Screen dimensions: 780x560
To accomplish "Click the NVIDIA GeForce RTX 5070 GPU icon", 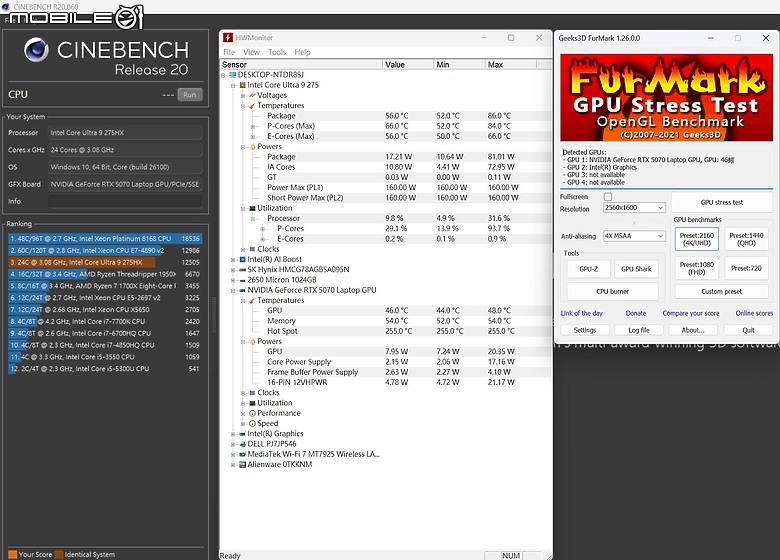I will click(243, 290).
